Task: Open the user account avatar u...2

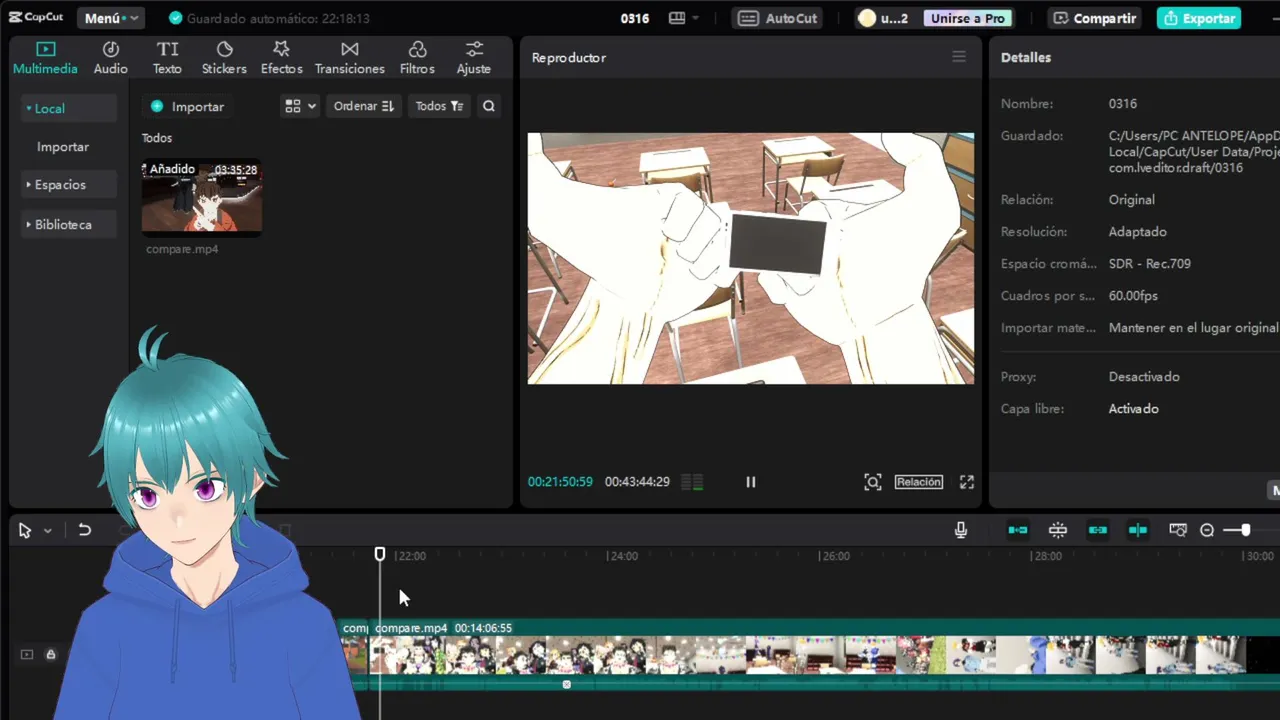Action: pyautogui.click(x=884, y=18)
